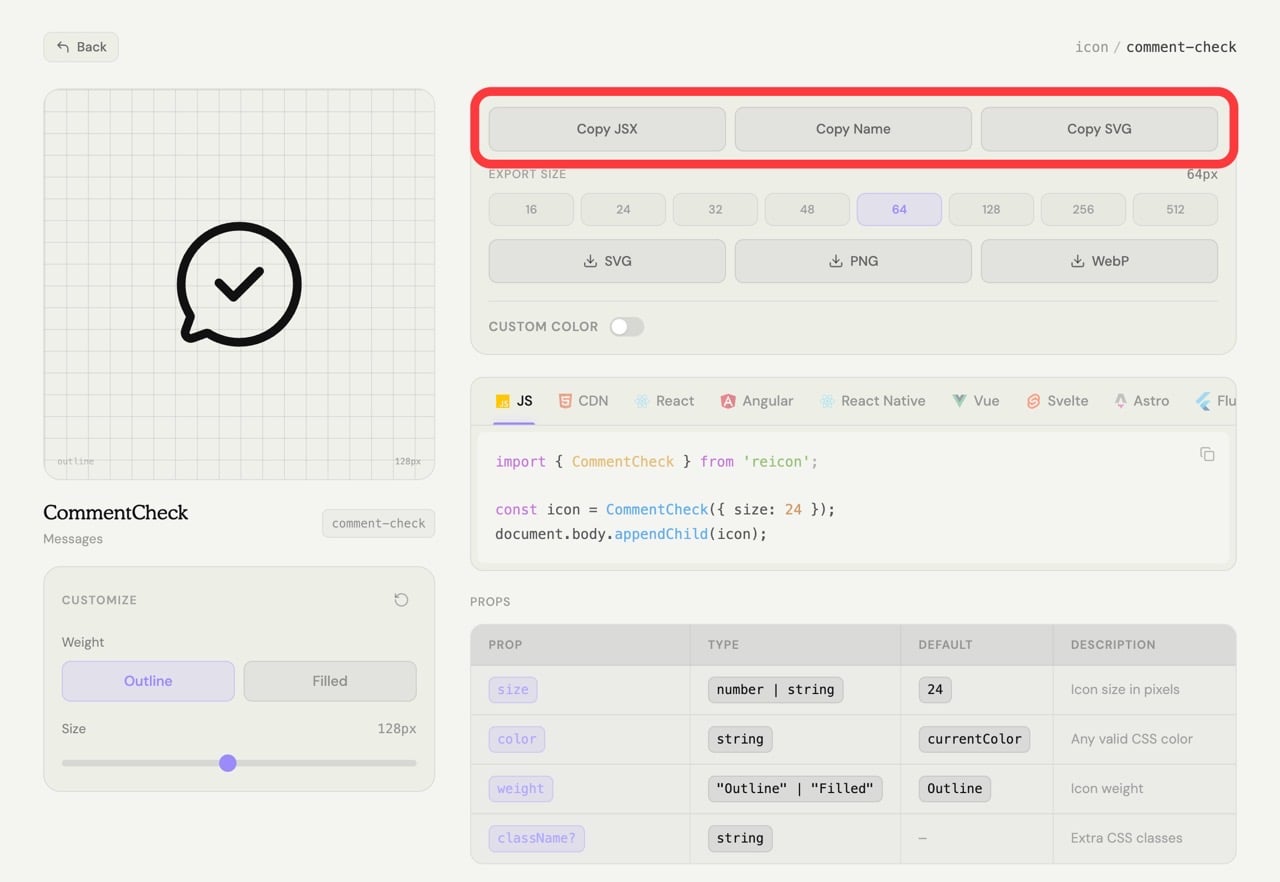1280x882 pixels.
Task: Click the "className?" prop name cell
Action: click(x=537, y=838)
